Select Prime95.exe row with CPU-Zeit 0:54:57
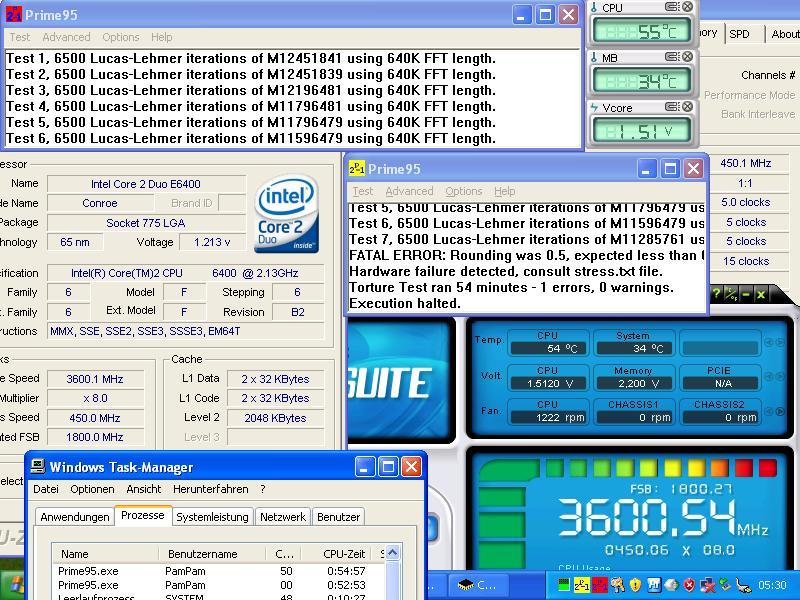 point(218,571)
